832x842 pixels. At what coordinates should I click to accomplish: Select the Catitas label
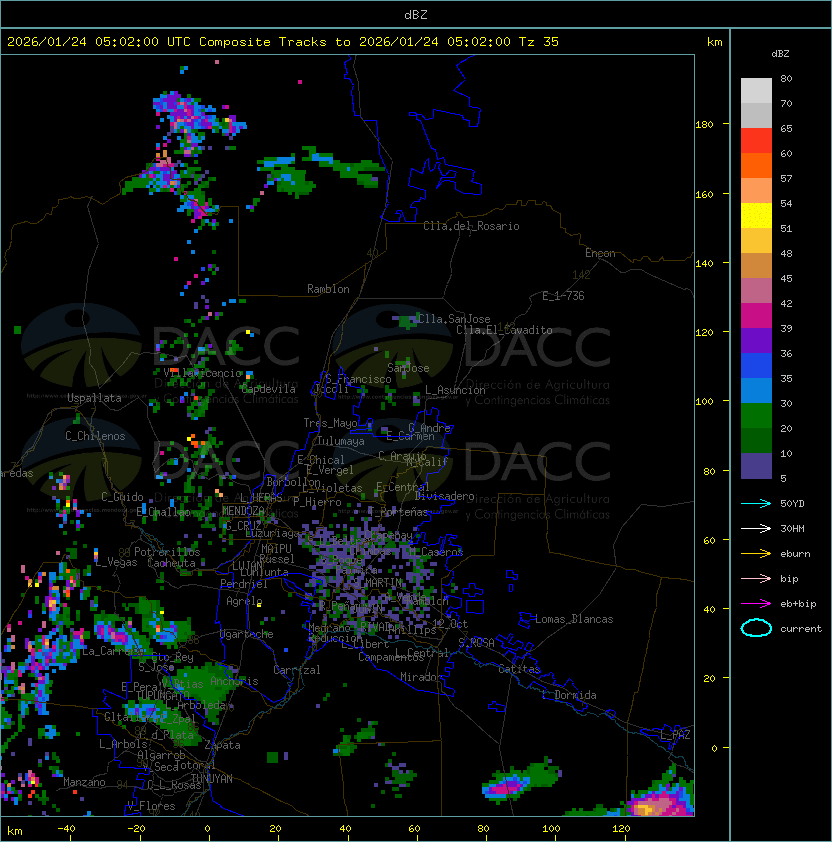click(519, 669)
